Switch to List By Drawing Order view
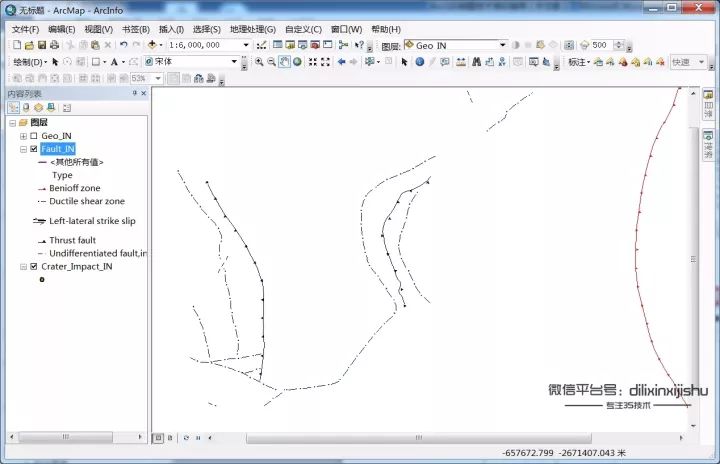Screen dimensions: 720x464 [x=13, y=108]
